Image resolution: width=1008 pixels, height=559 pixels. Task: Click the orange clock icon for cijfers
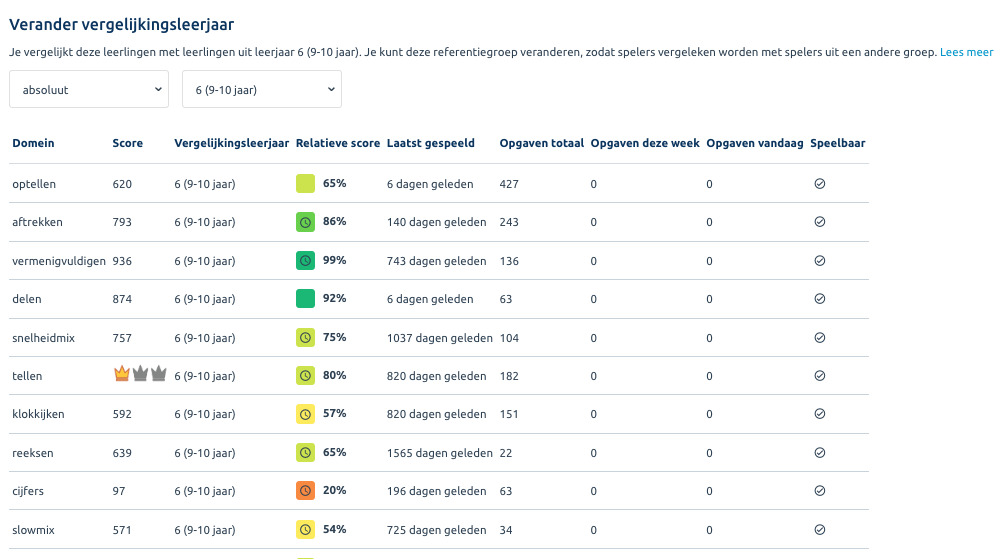(305, 491)
